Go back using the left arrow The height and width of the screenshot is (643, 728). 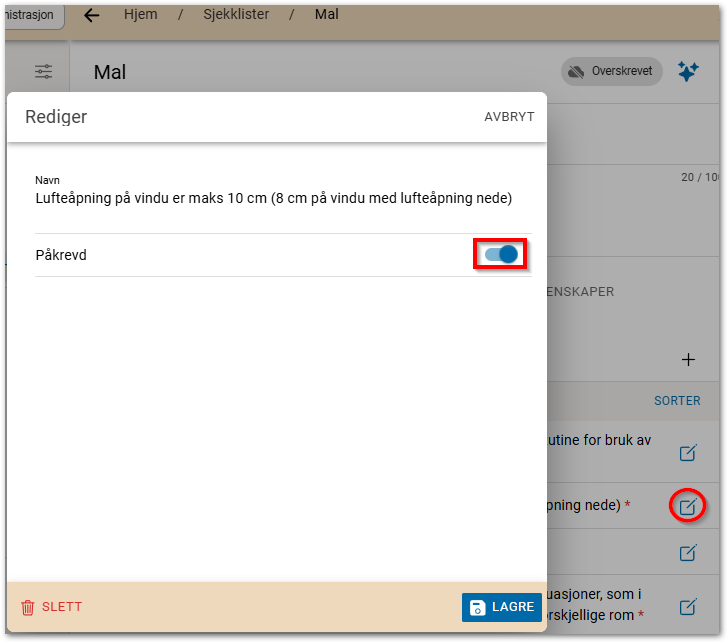pyautogui.click(x=92, y=15)
